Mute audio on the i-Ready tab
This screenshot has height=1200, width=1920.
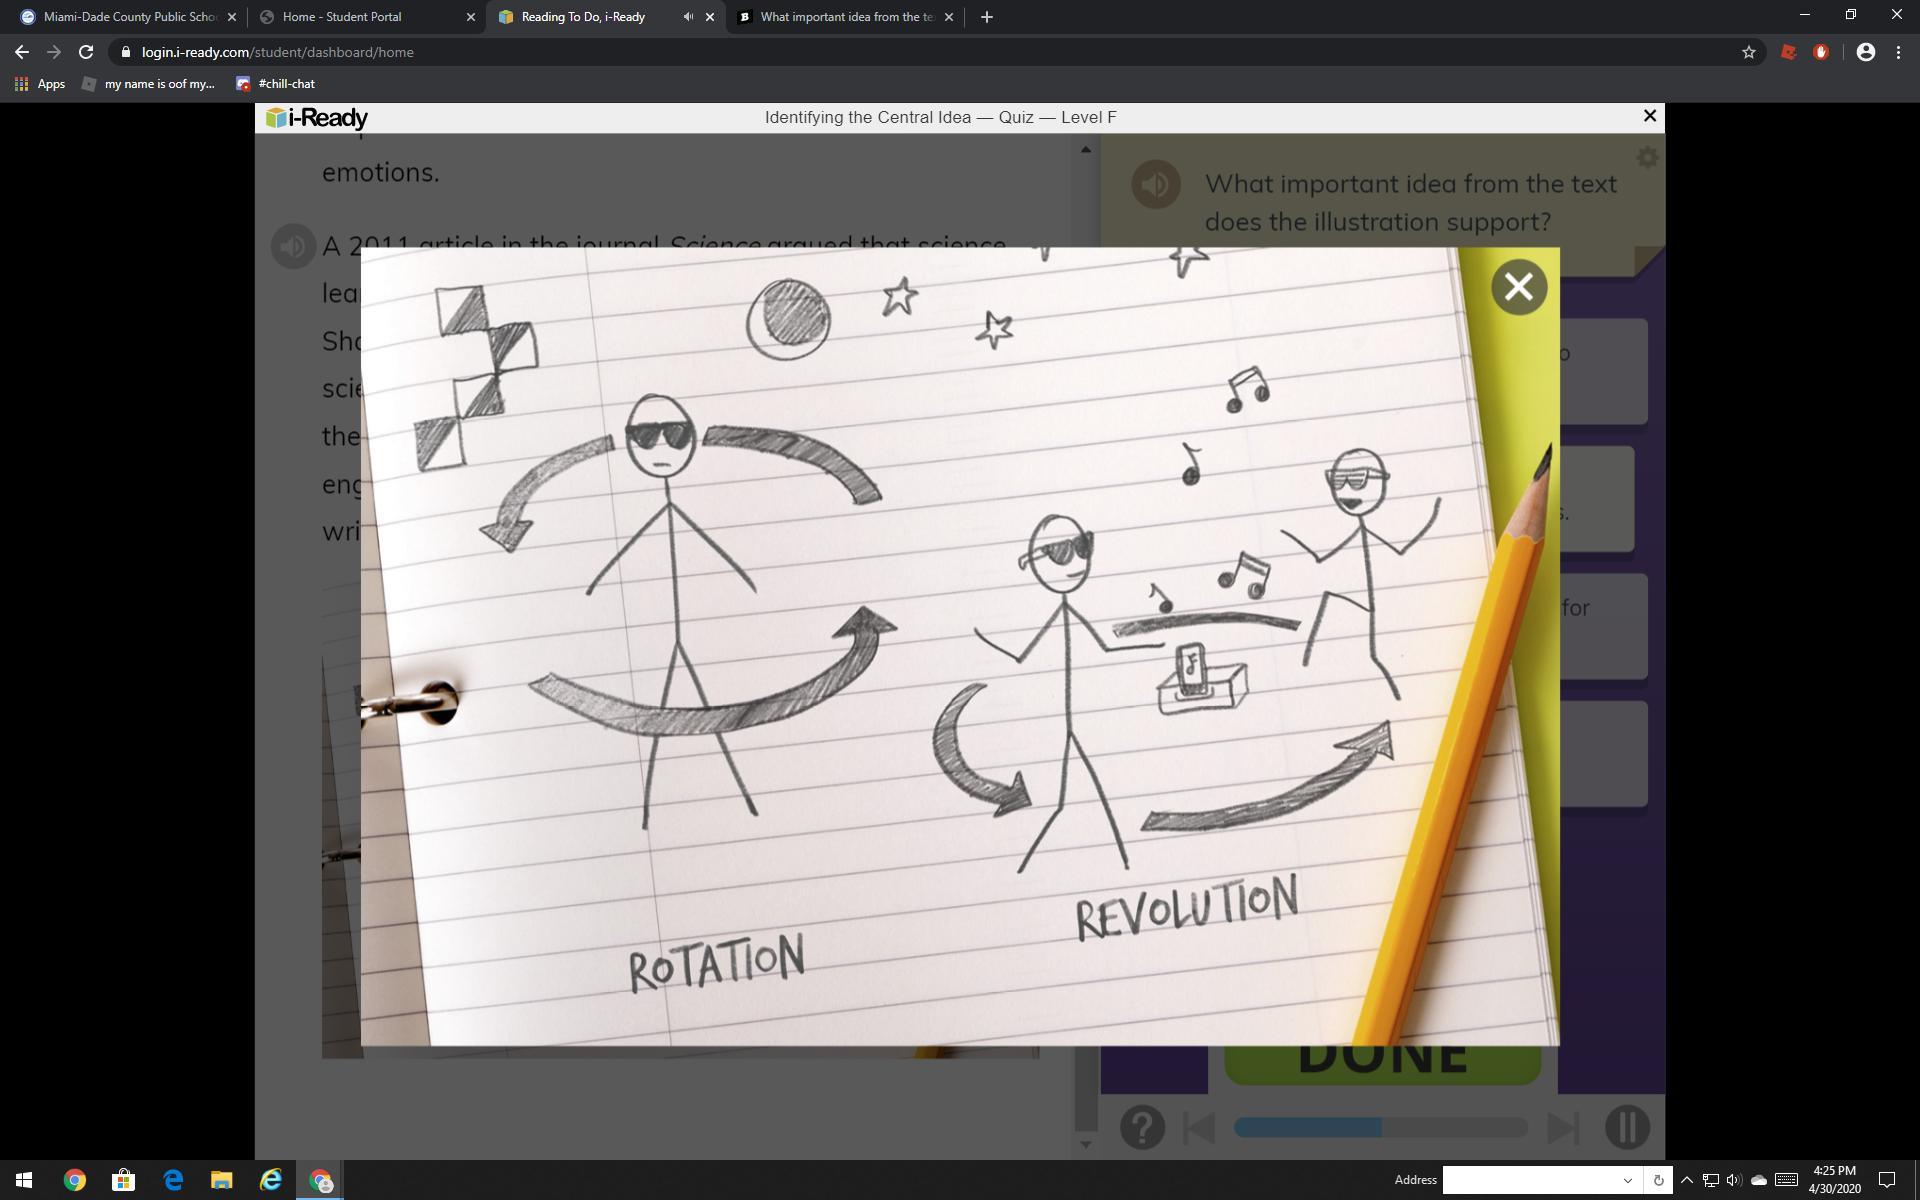688,17
